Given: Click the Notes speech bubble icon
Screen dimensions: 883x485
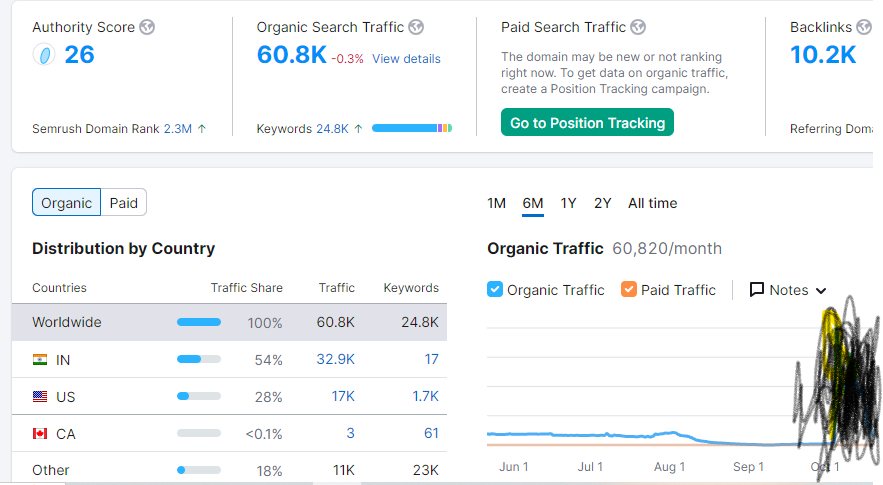Looking at the screenshot, I should [757, 290].
